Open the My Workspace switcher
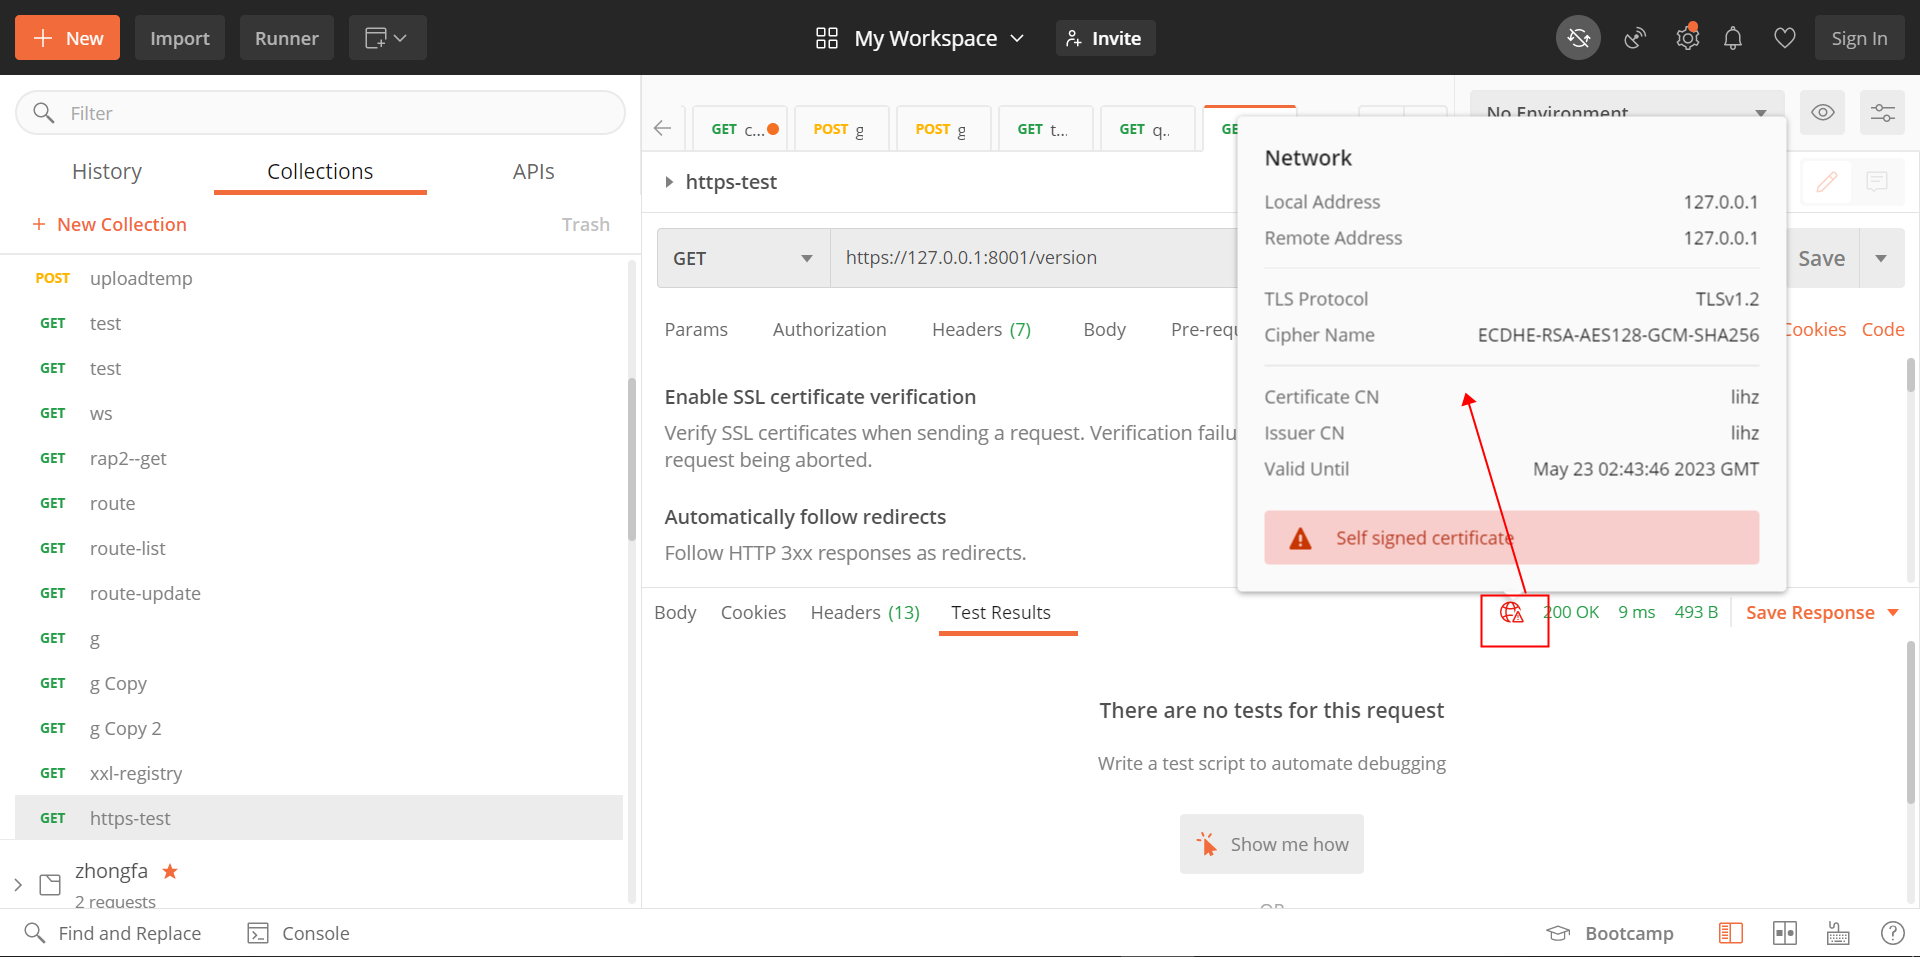The width and height of the screenshot is (1920, 957). 920,38
